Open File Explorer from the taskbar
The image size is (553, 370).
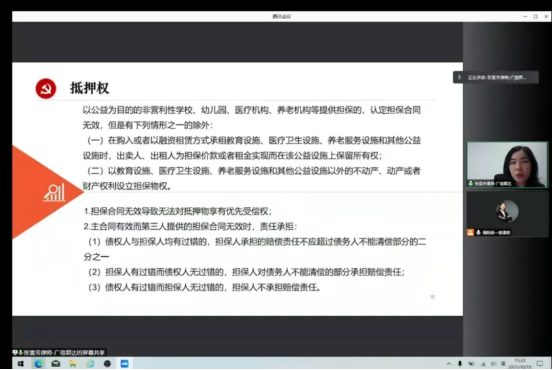point(73,364)
